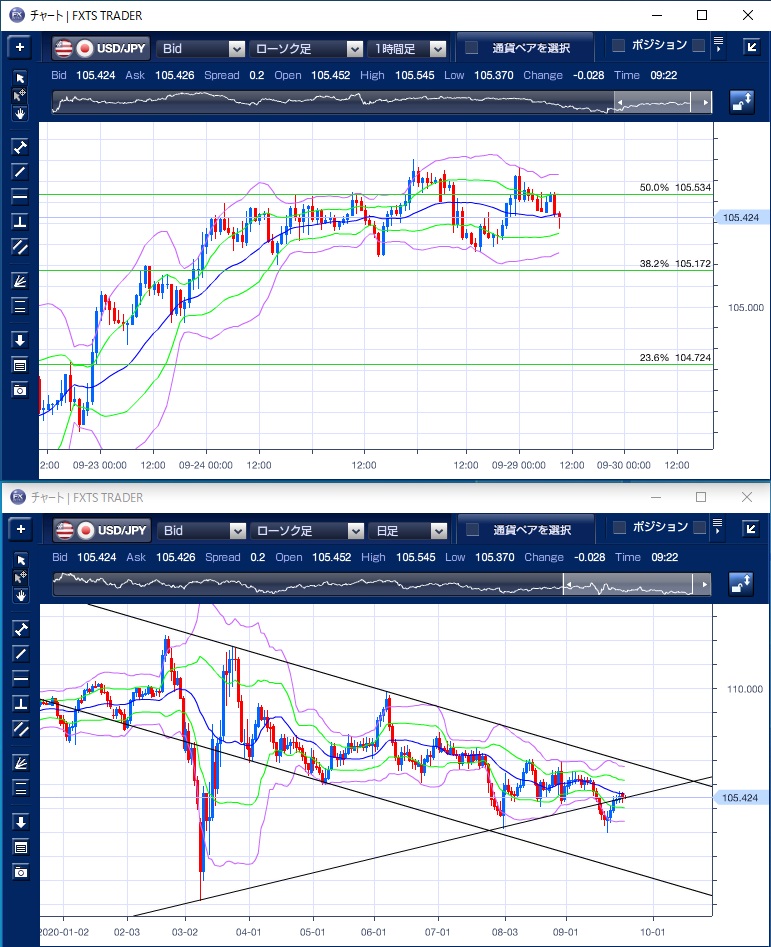This screenshot has width=771, height=947.
Task: Click the 105.424 price label on bottom chart axis
Action: pyautogui.click(x=741, y=797)
